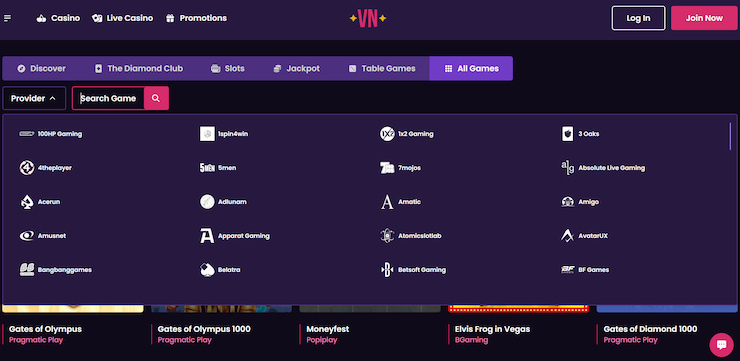Click the Join Now button

(x=704, y=18)
